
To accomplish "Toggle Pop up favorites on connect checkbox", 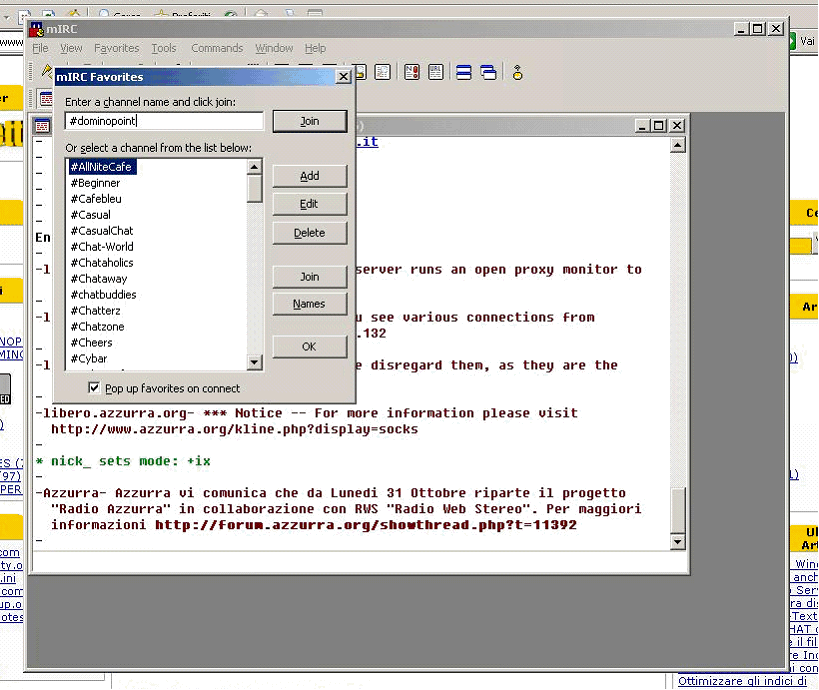I will click(x=94, y=388).
